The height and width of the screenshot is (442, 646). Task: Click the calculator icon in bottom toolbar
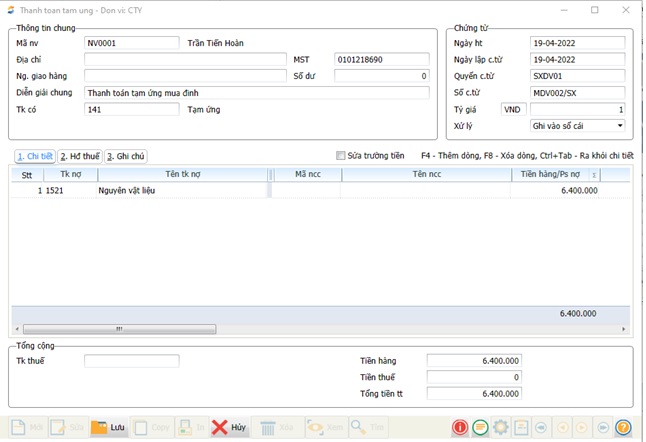tap(520, 428)
